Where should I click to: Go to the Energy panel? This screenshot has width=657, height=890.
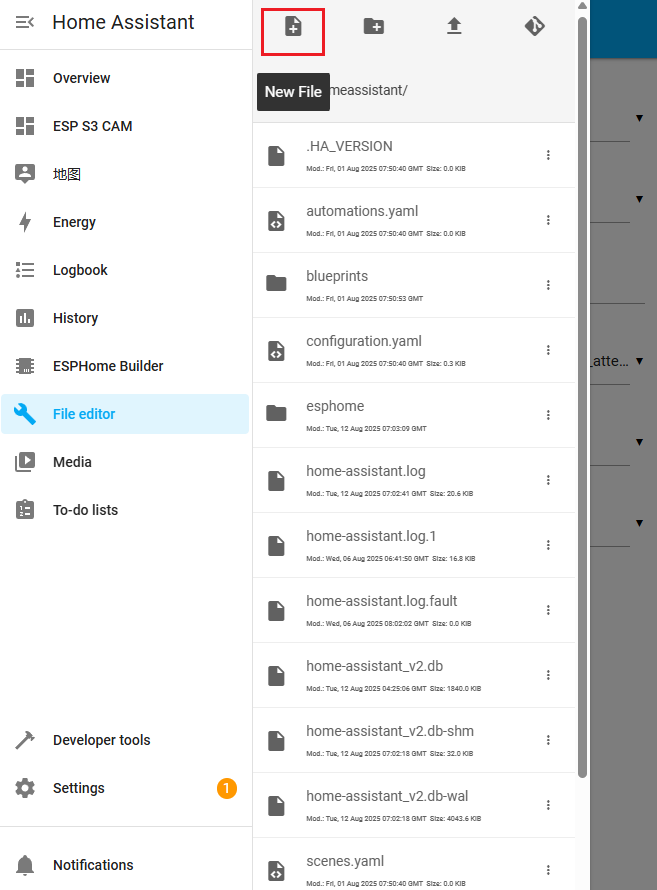[x=125, y=222]
